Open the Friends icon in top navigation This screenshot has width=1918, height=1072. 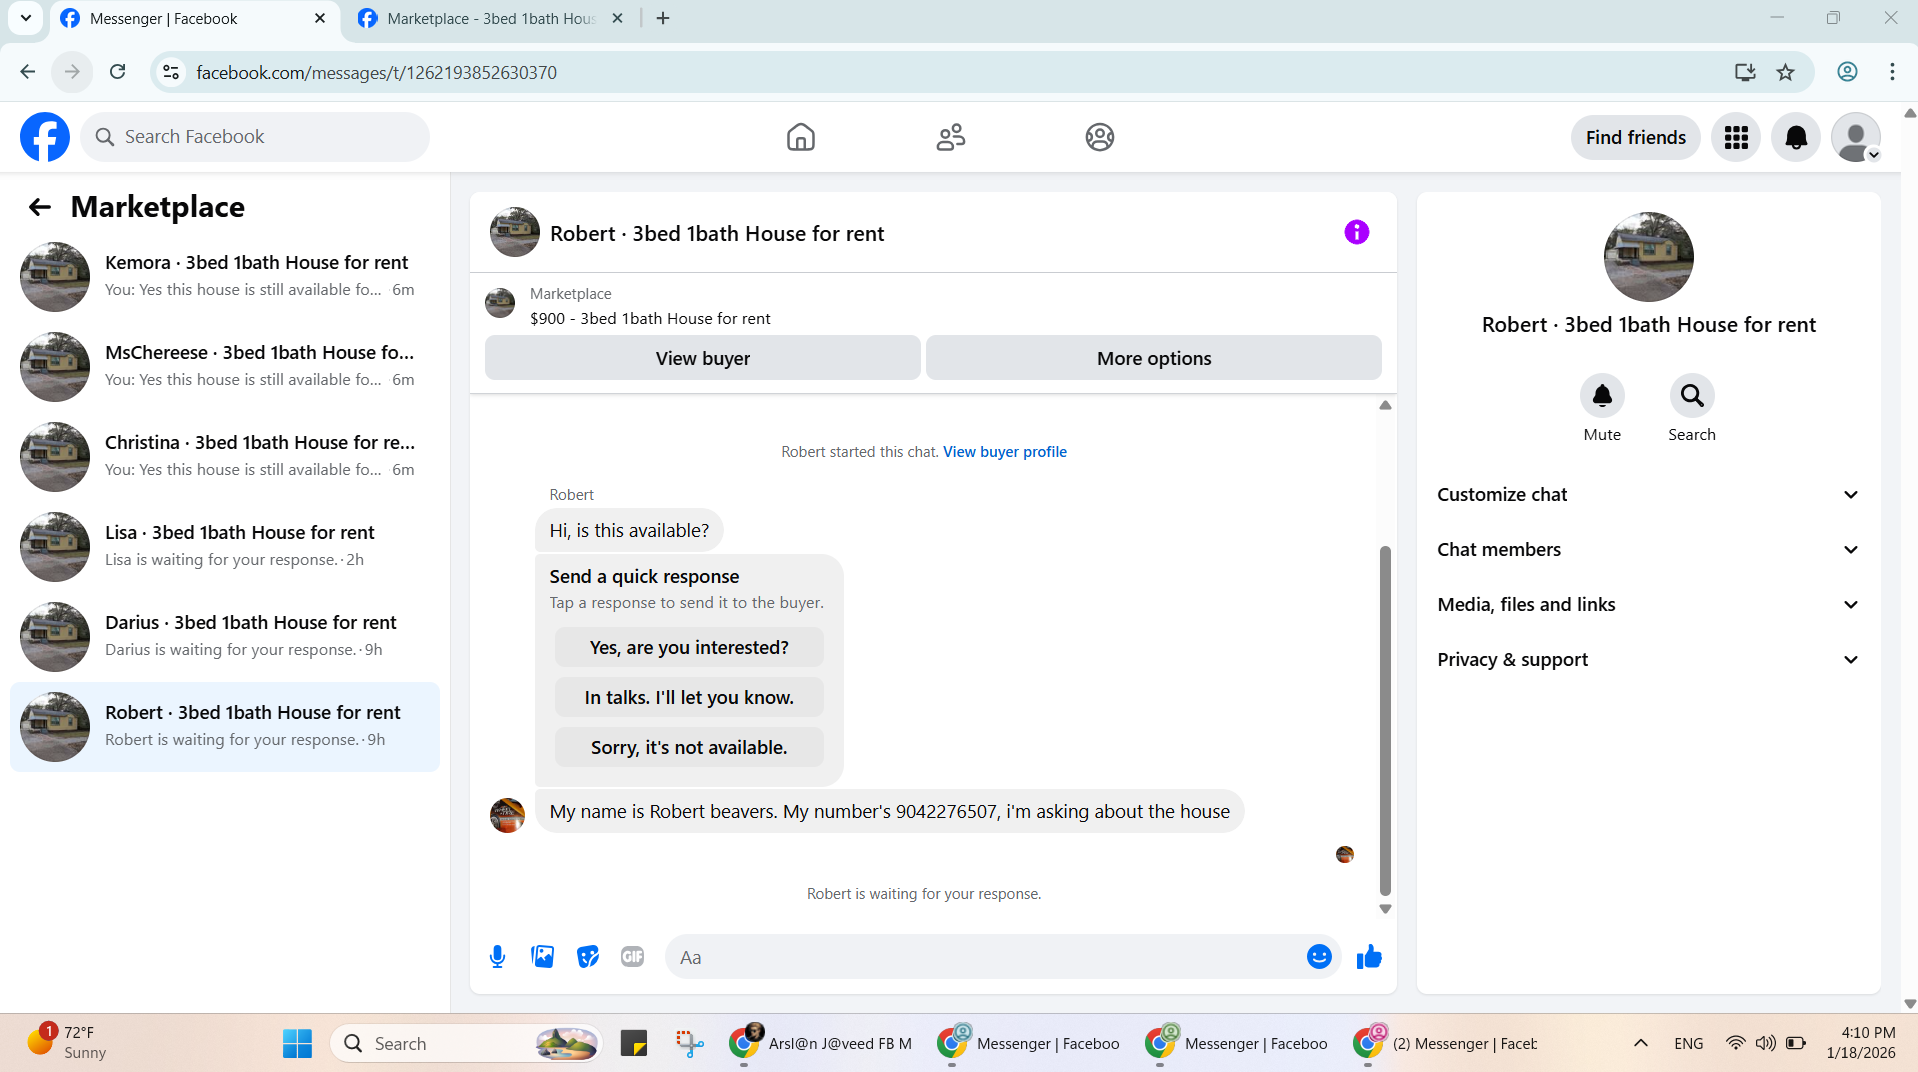(950, 137)
